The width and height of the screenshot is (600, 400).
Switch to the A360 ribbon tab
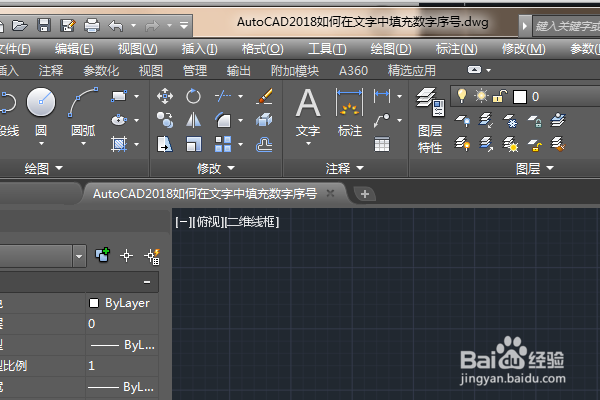click(353, 70)
